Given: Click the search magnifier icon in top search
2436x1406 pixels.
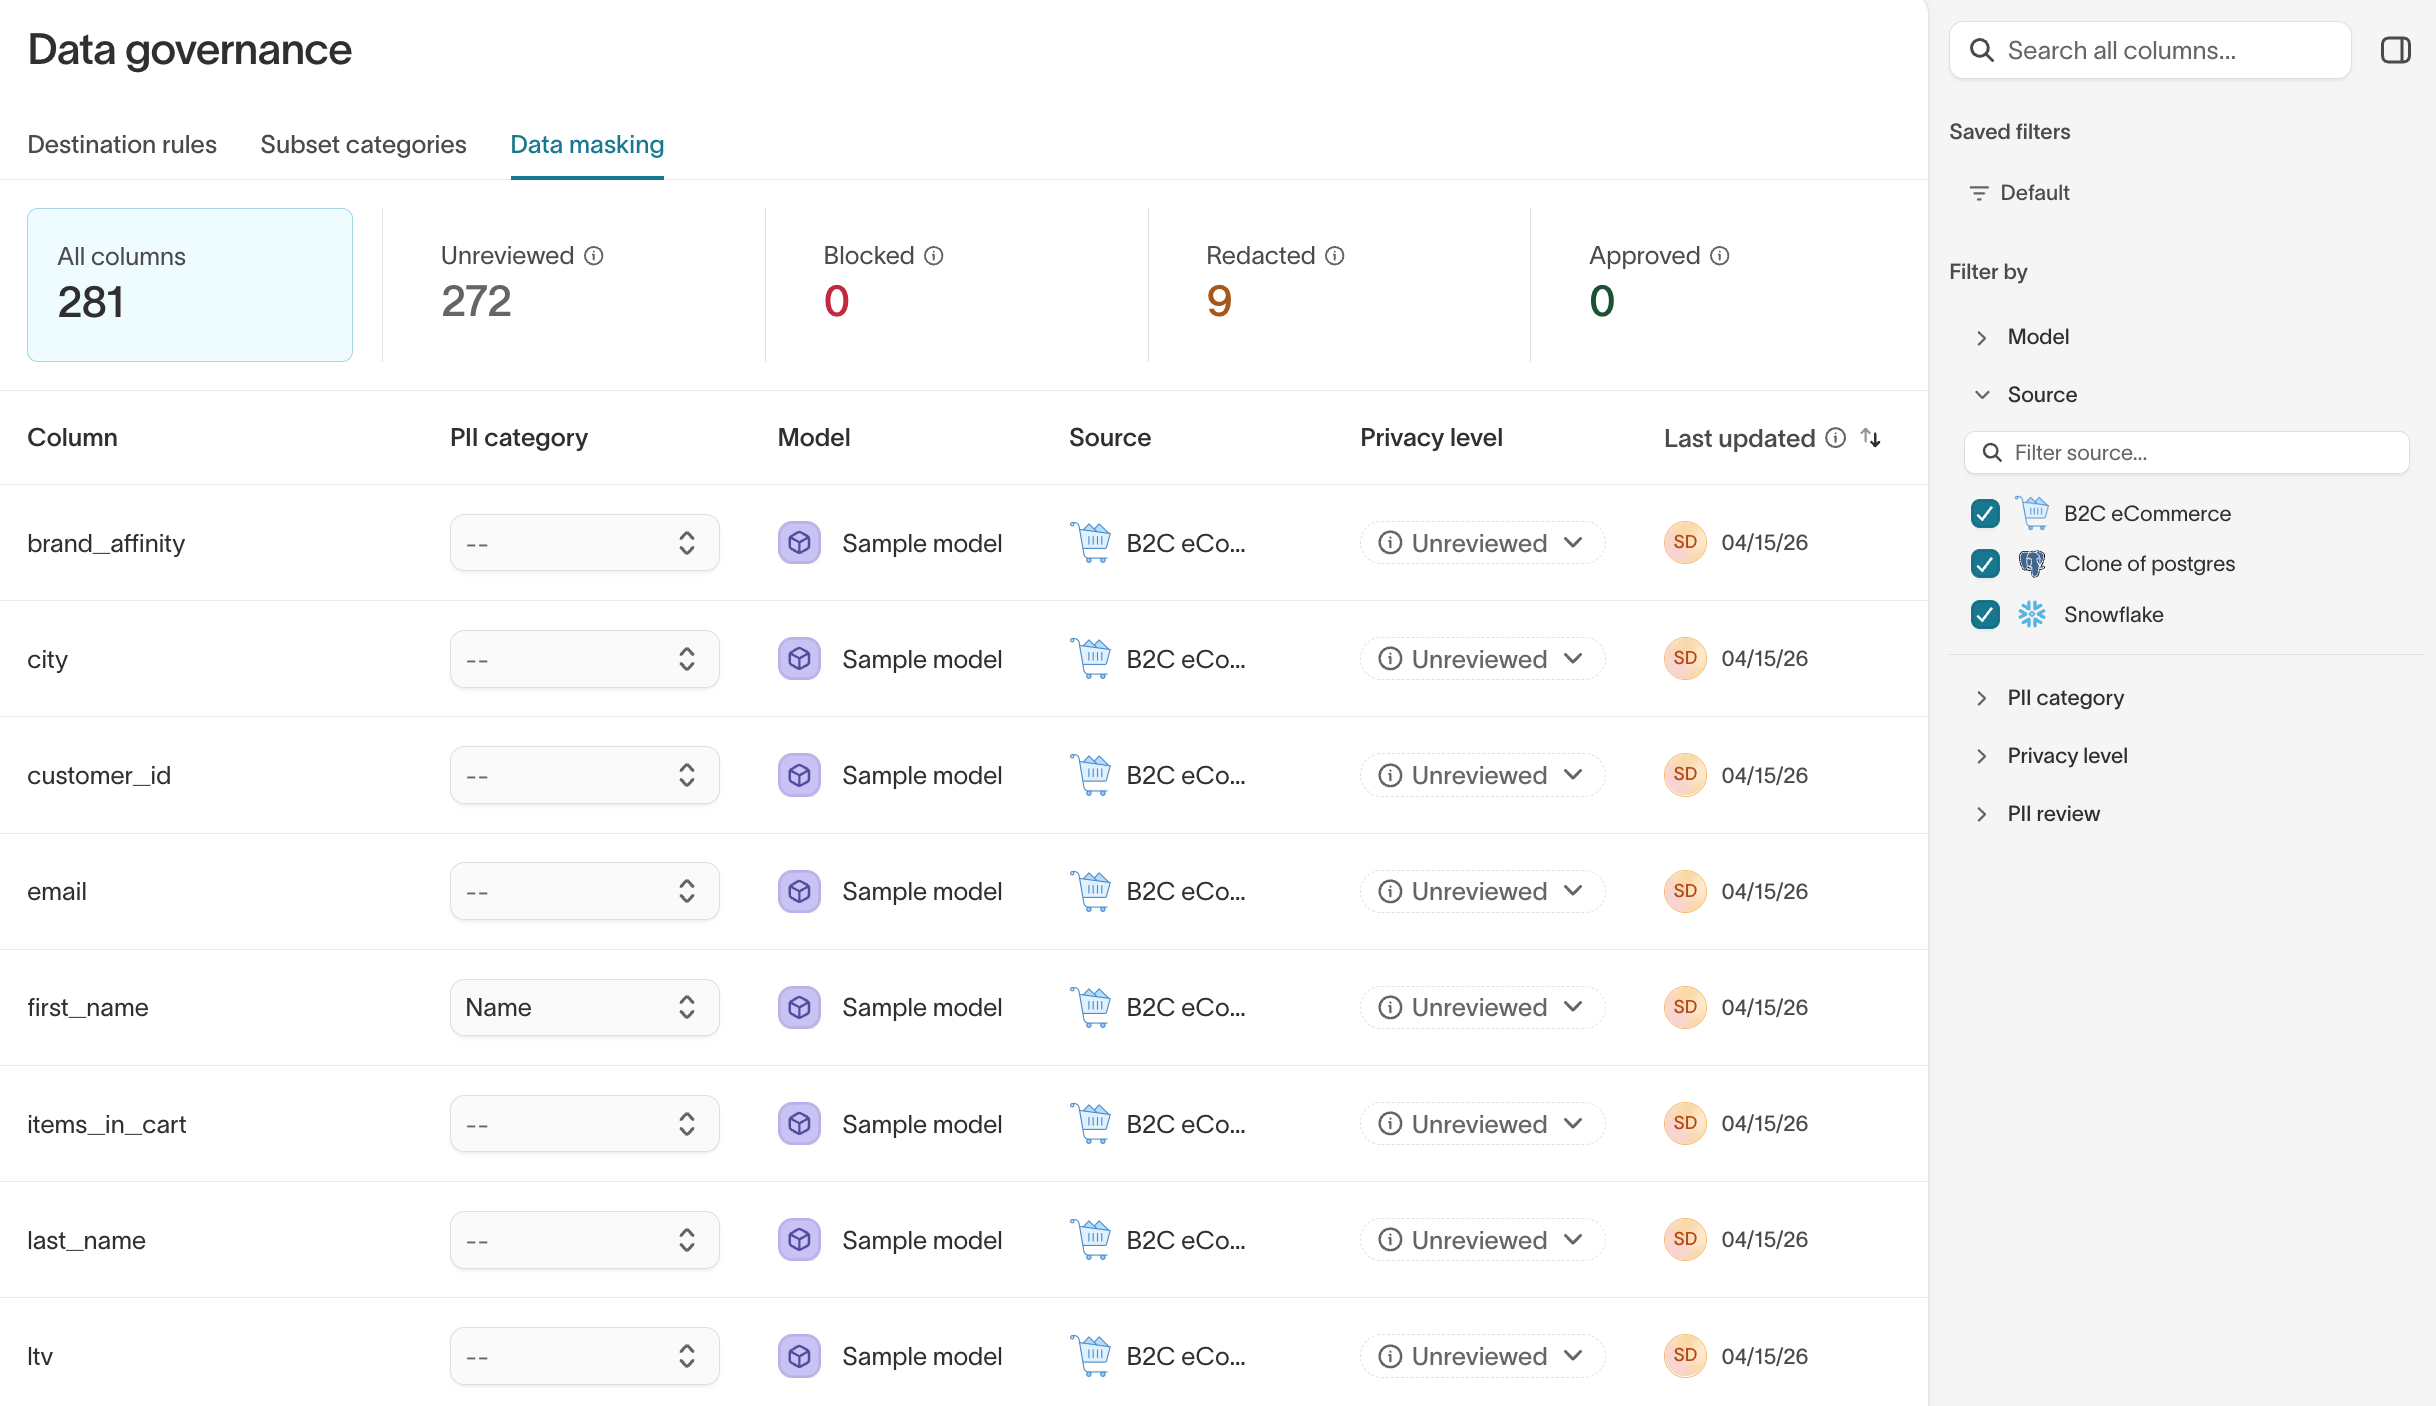Looking at the screenshot, I should [1982, 50].
